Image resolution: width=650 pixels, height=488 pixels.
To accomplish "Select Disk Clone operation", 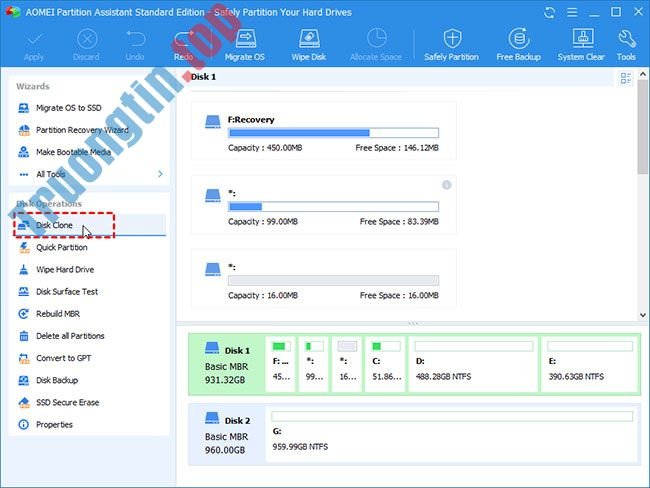I will [x=89, y=225].
